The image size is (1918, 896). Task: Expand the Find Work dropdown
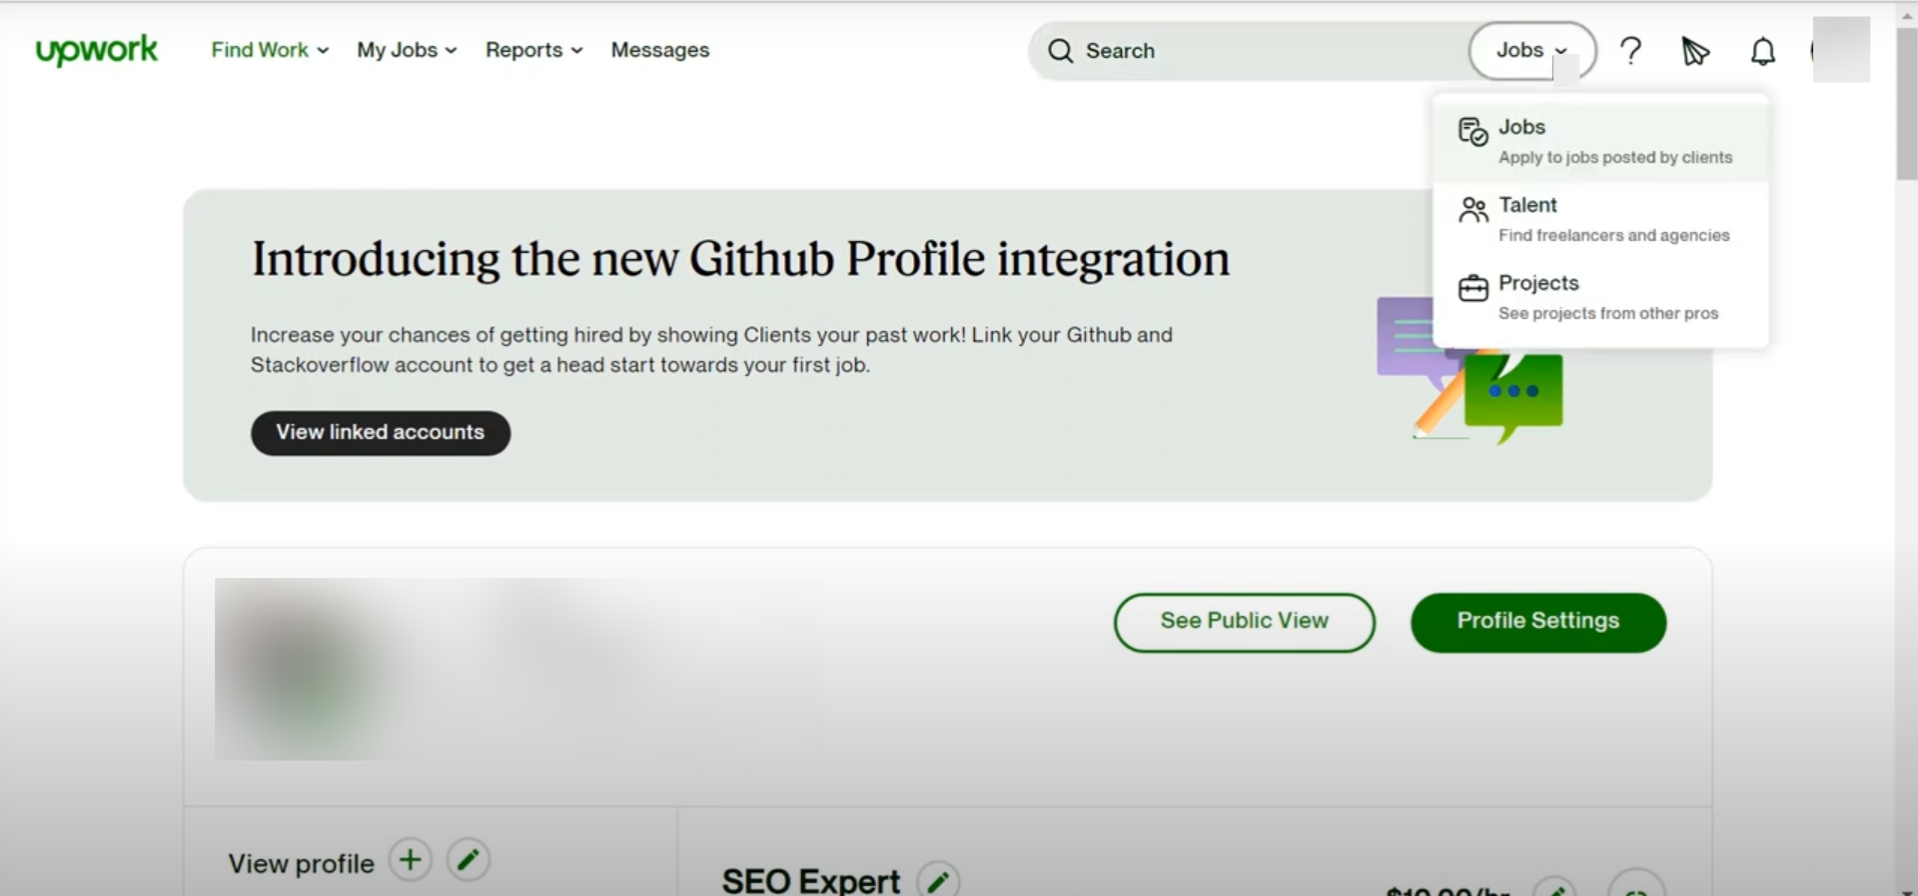[x=269, y=50]
